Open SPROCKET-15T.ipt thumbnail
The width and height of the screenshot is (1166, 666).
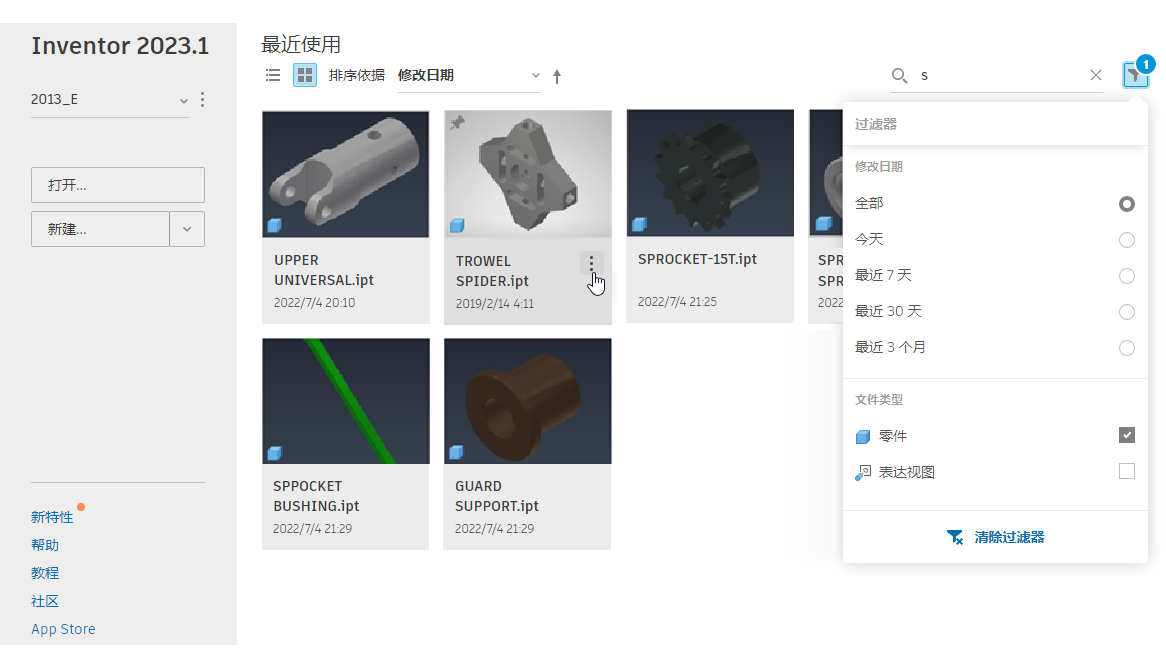[x=710, y=173]
